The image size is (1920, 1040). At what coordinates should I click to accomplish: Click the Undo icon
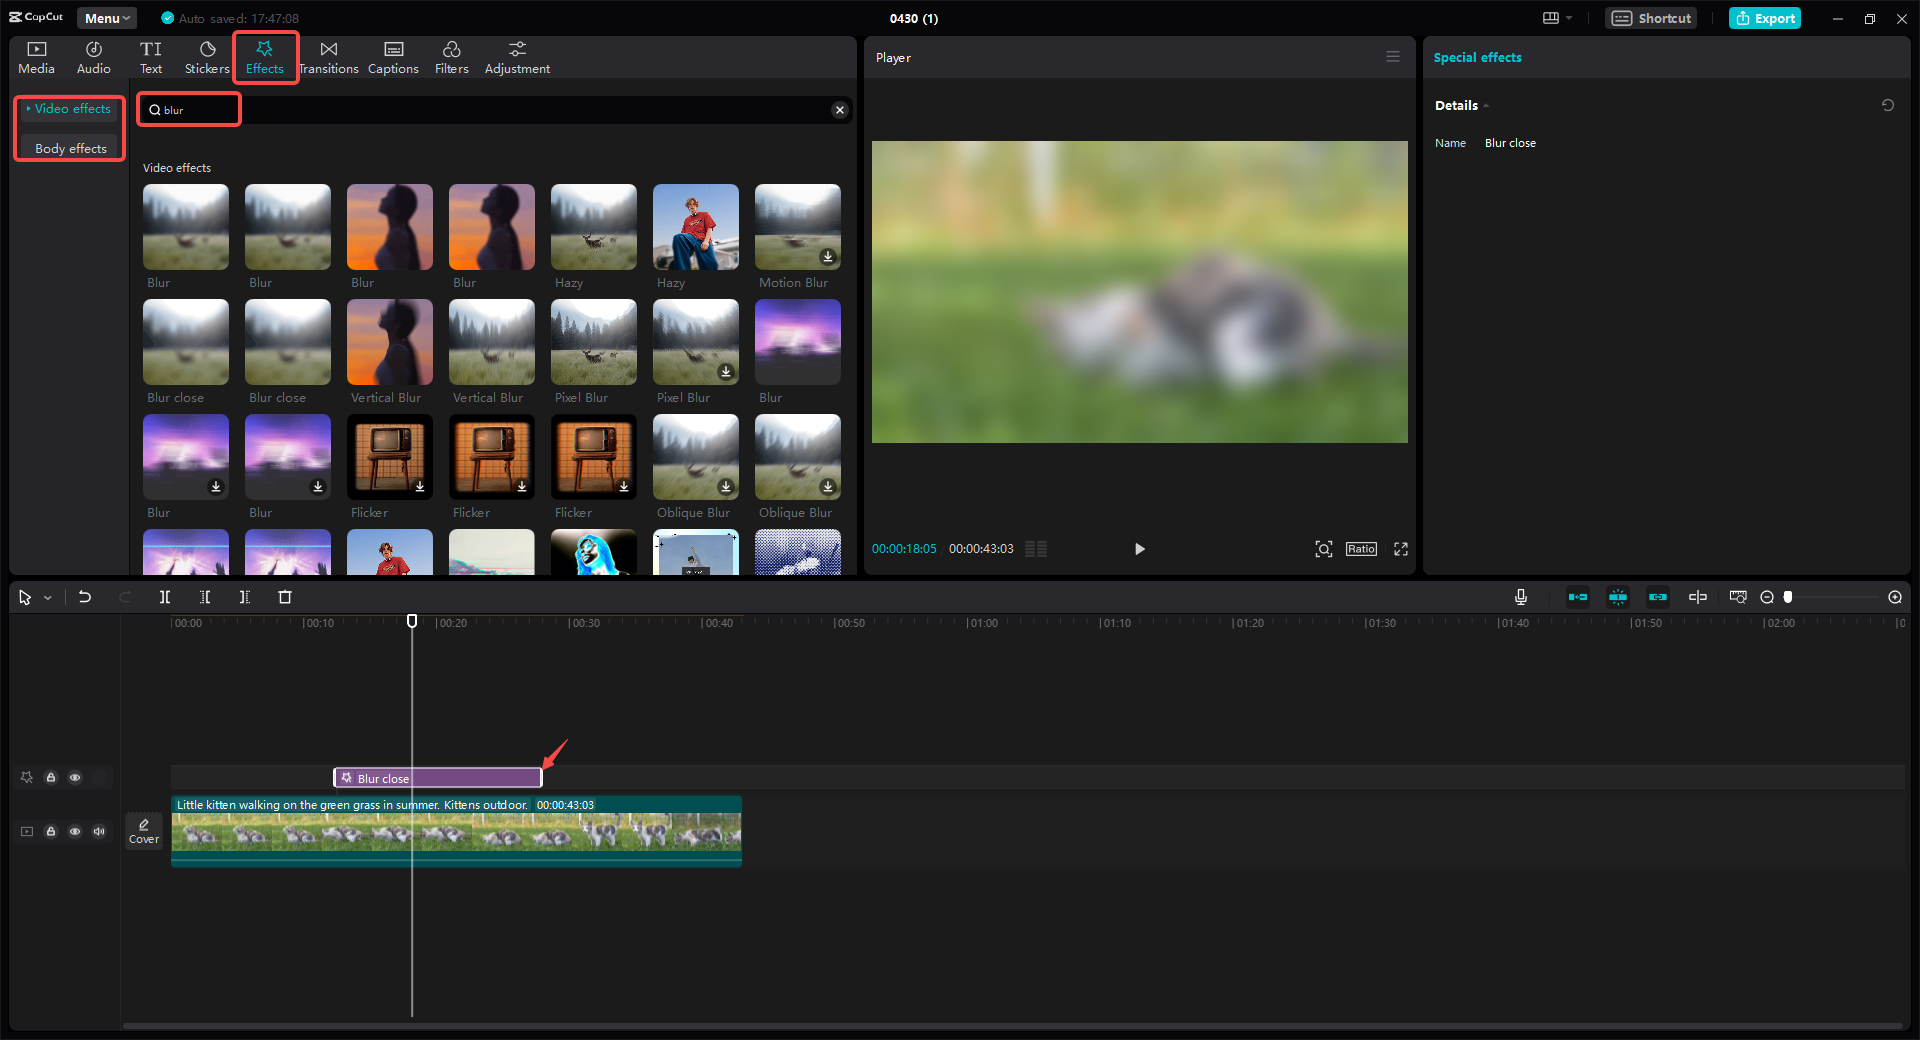pyautogui.click(x=85, y=597)
